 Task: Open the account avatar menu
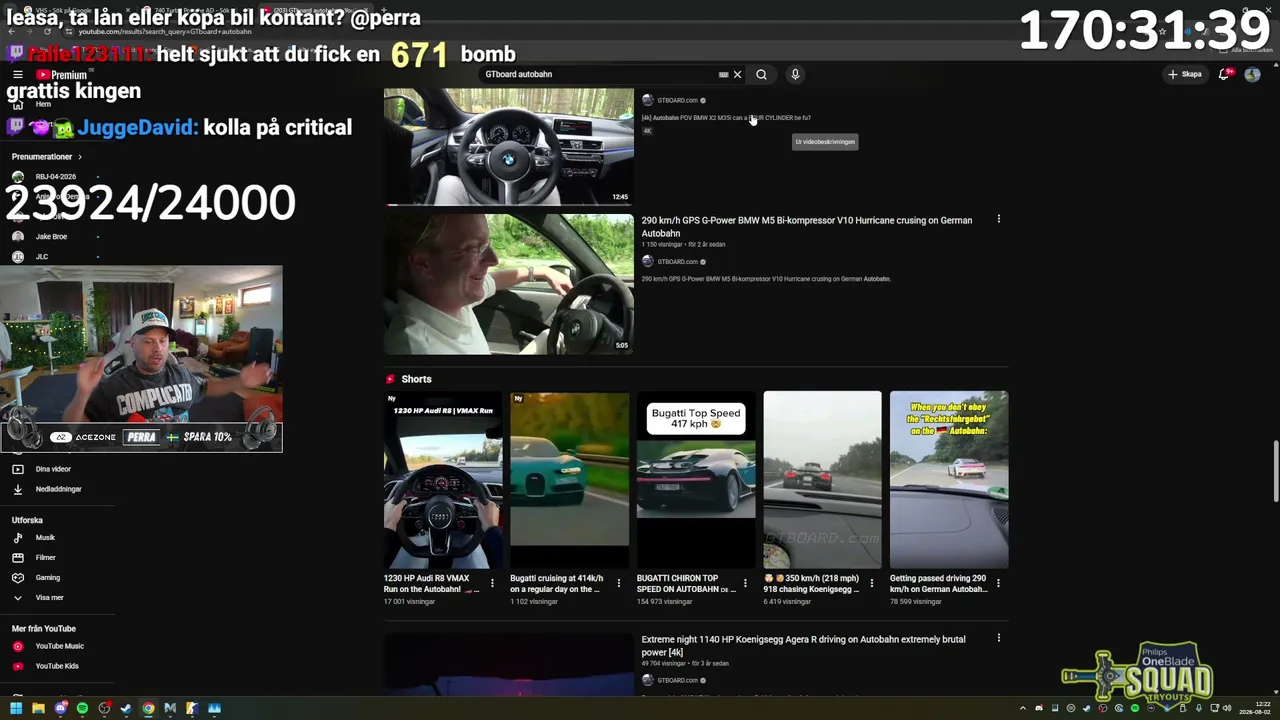click(1252, 74)
